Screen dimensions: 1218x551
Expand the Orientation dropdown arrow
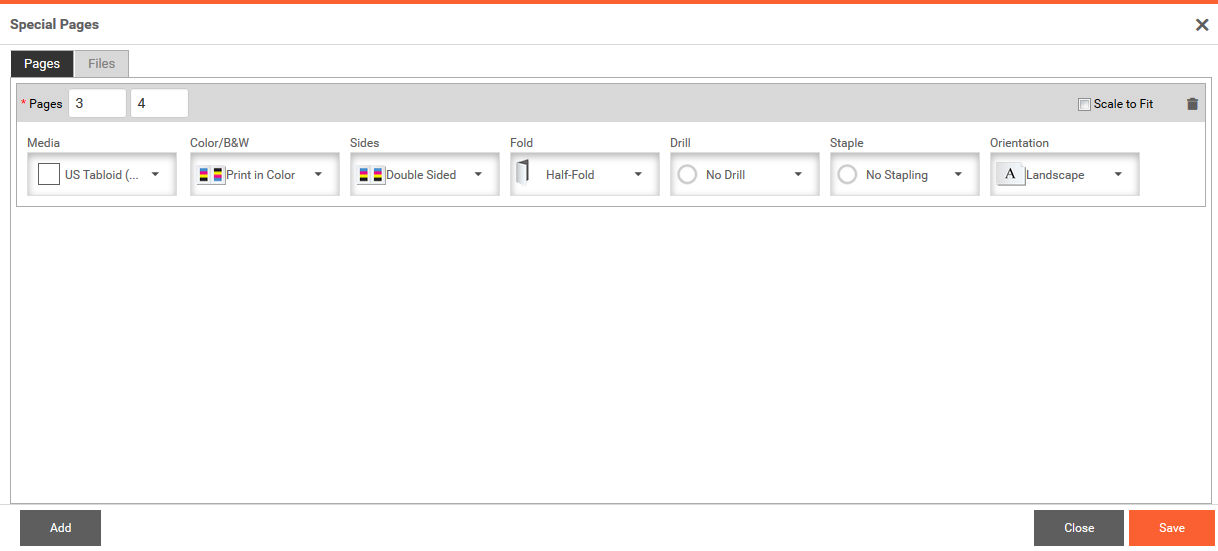tap(1118, 174)
